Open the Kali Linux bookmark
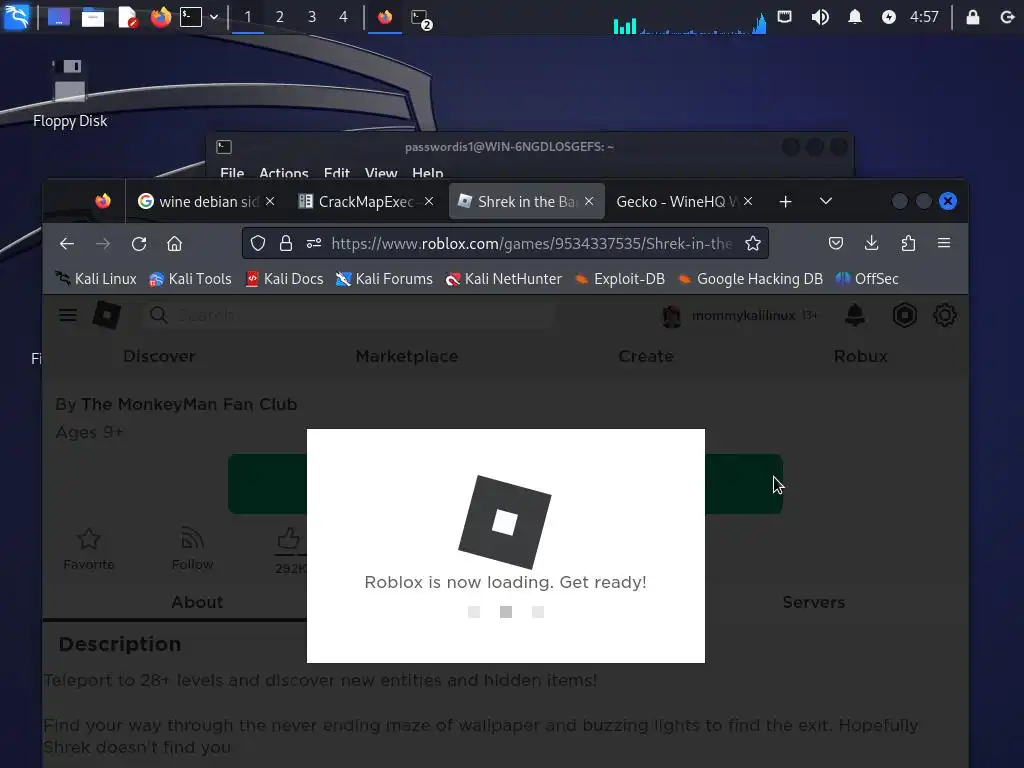Image resolution: width=1024 pixels, height=768 pixels. 96,279
